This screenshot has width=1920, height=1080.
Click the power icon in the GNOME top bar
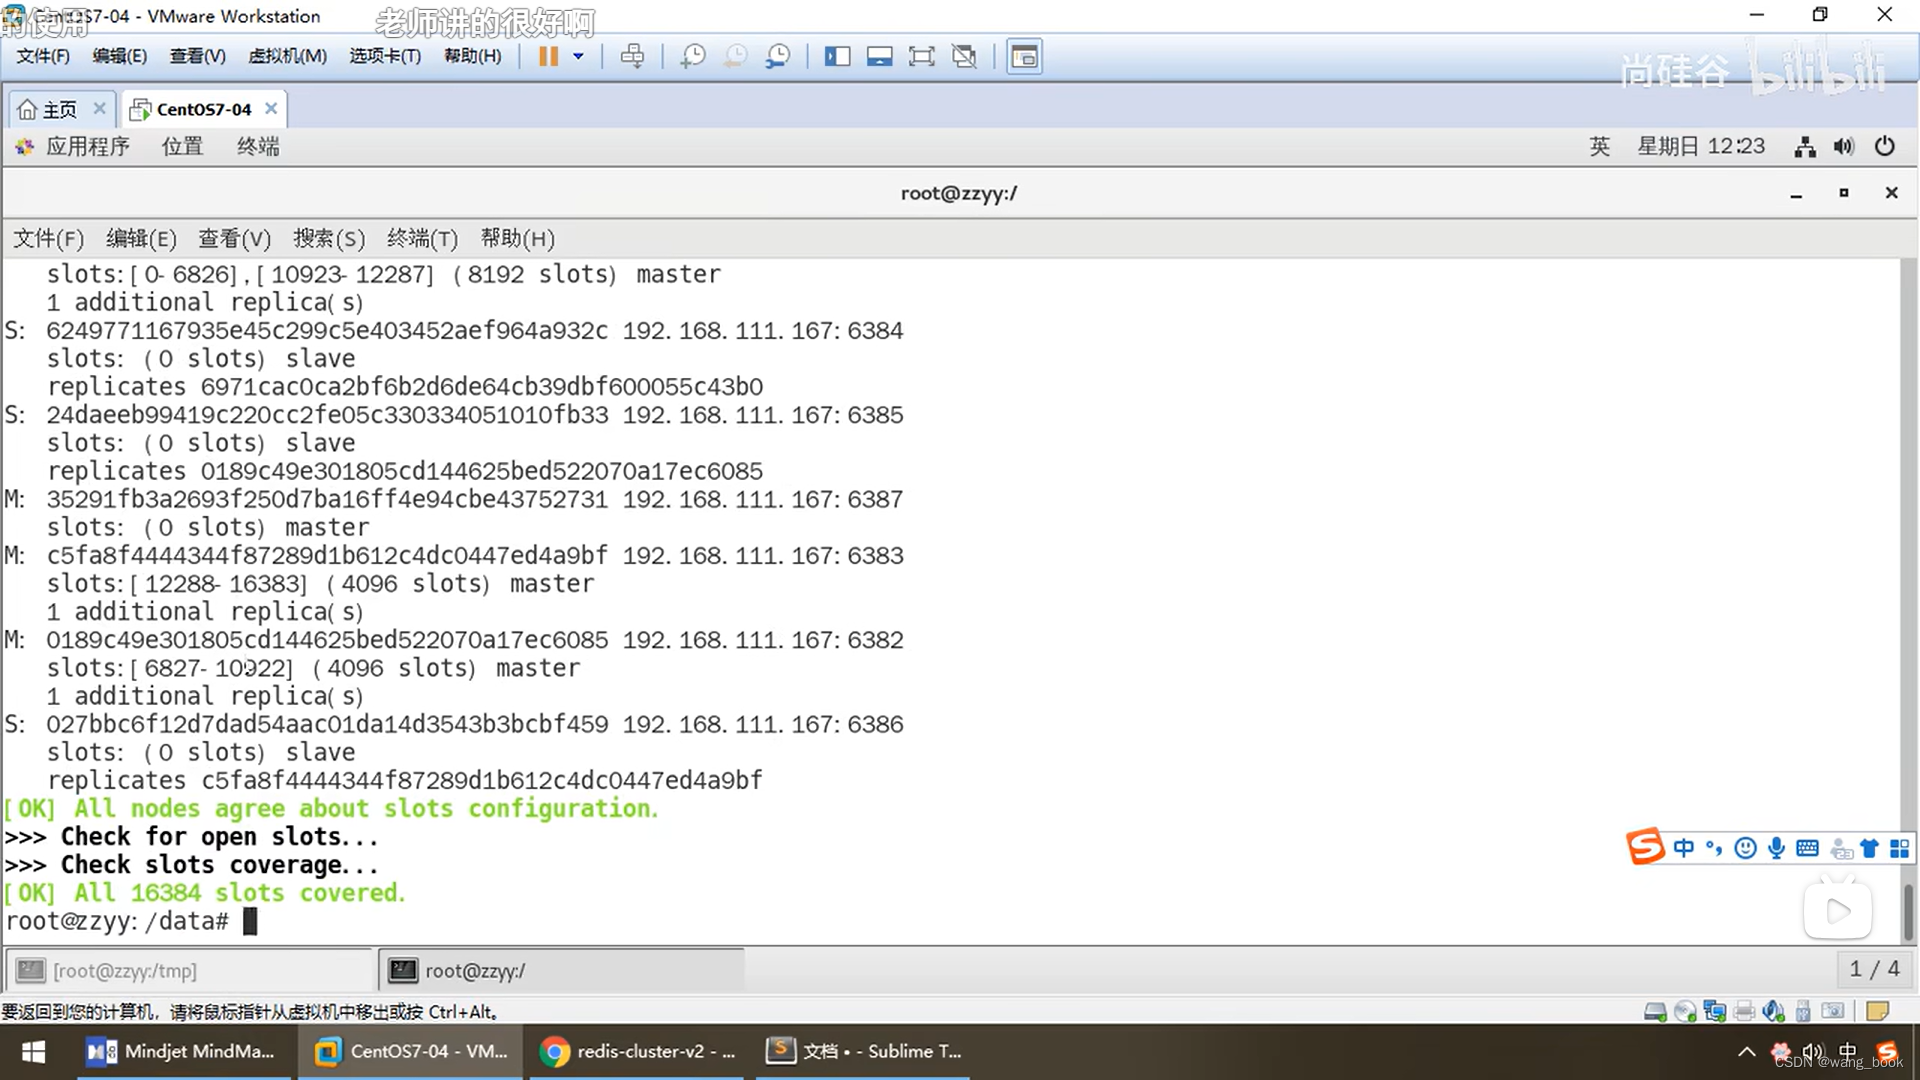(1884, 147)
